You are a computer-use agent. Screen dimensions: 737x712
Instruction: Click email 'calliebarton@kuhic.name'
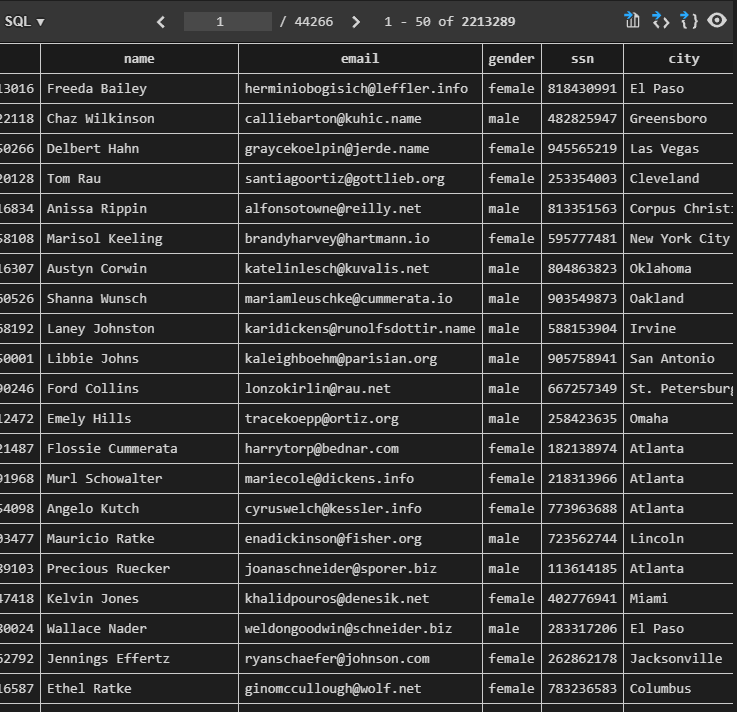tap(333, 118)
